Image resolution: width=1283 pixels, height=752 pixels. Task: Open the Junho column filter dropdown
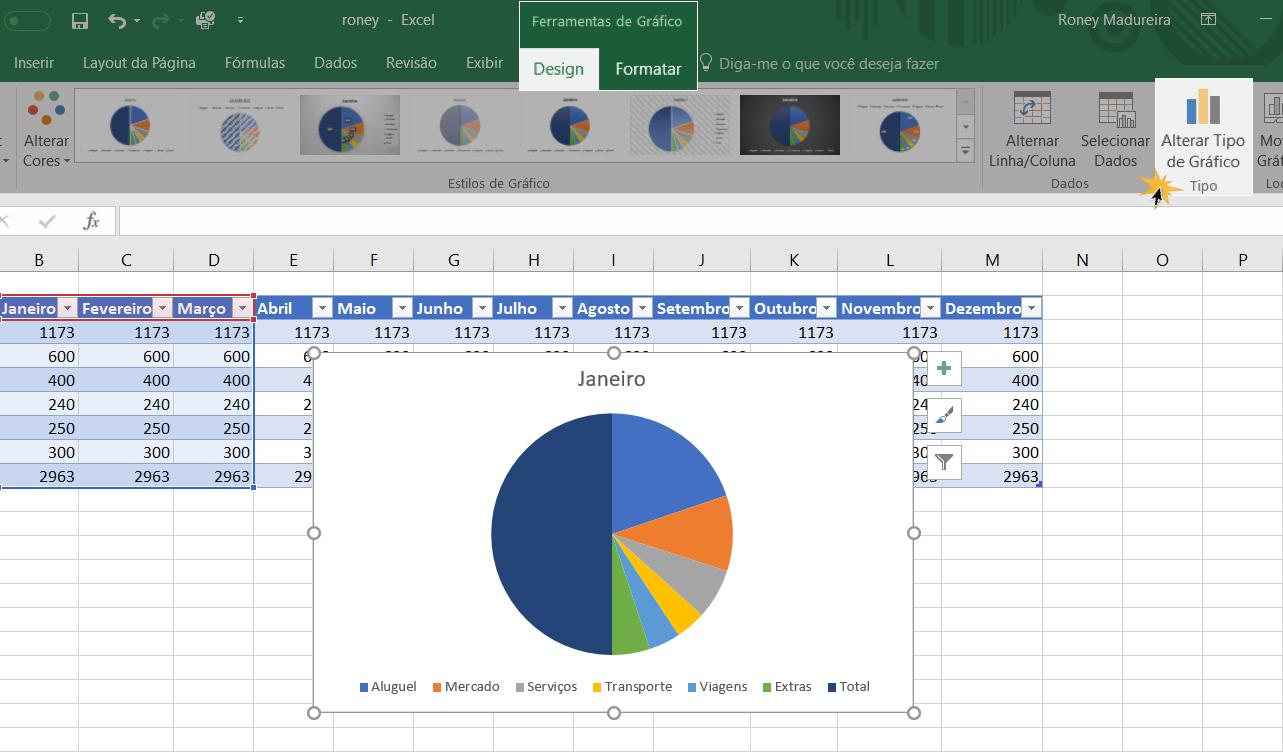click(x=482, y=308)
